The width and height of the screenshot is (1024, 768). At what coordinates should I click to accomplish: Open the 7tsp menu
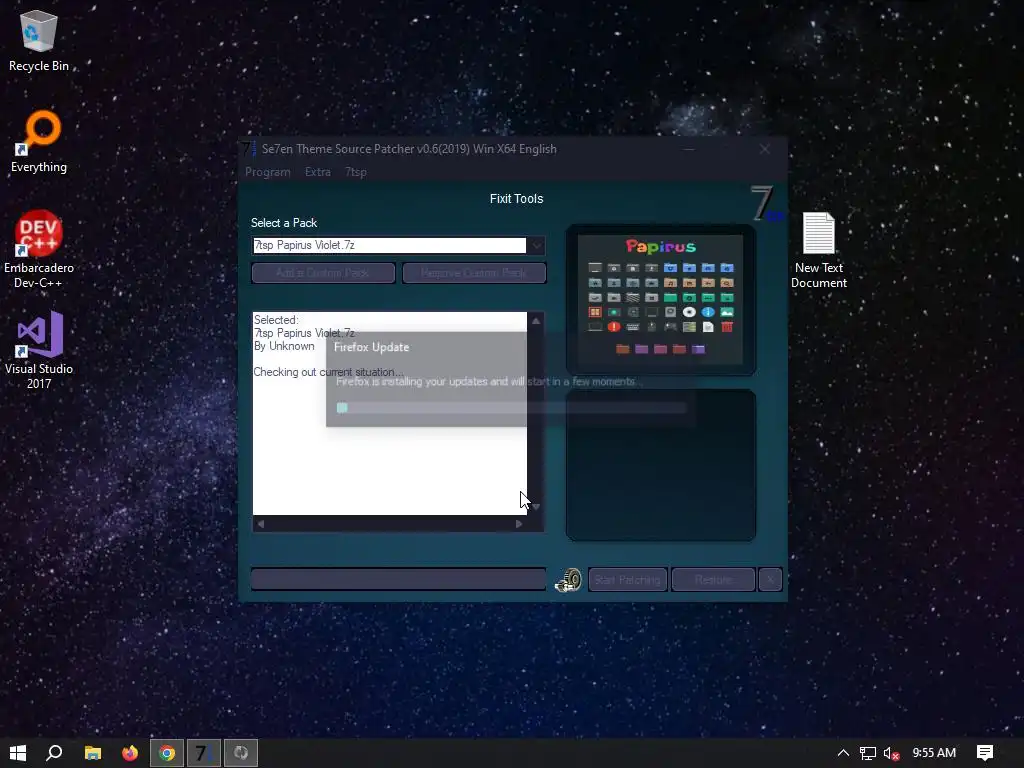click(x=356, y=172)
